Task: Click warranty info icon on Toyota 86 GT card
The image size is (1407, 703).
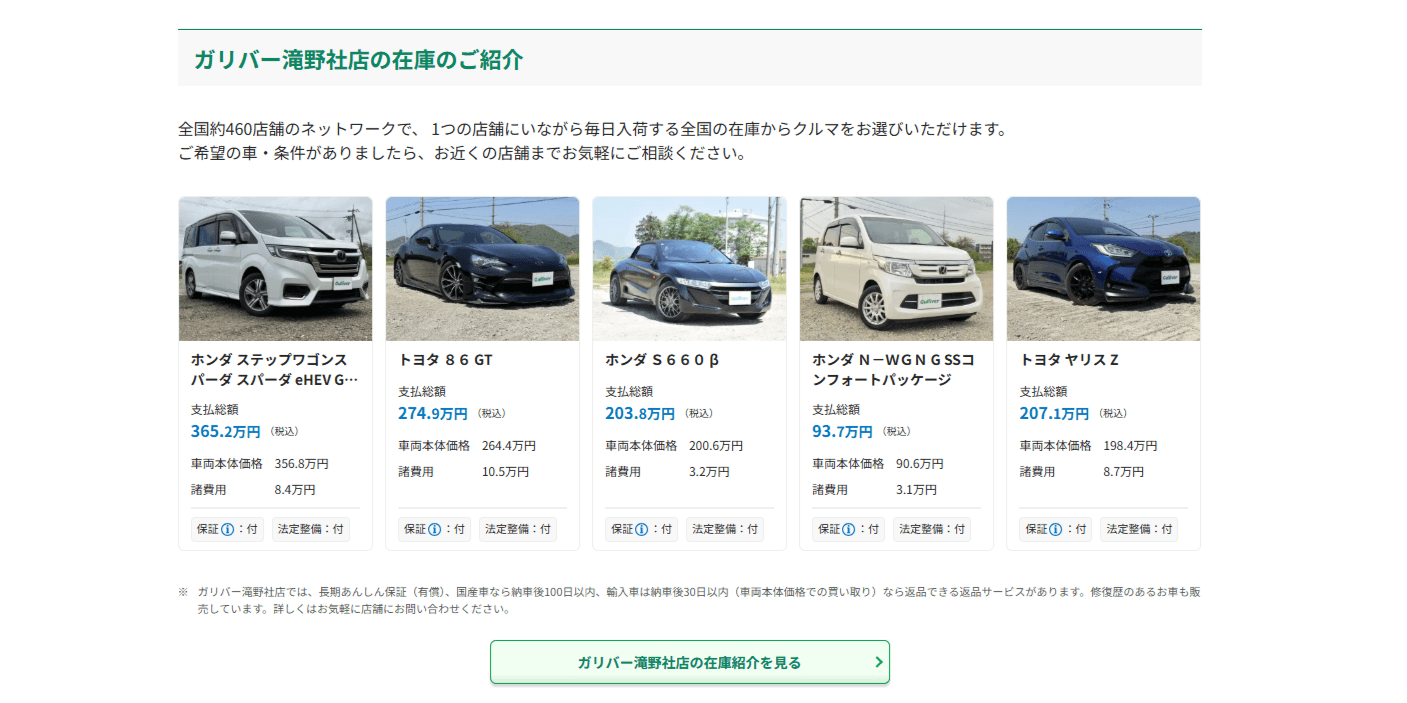Action: pyautogui.click(x=434, y=530)
